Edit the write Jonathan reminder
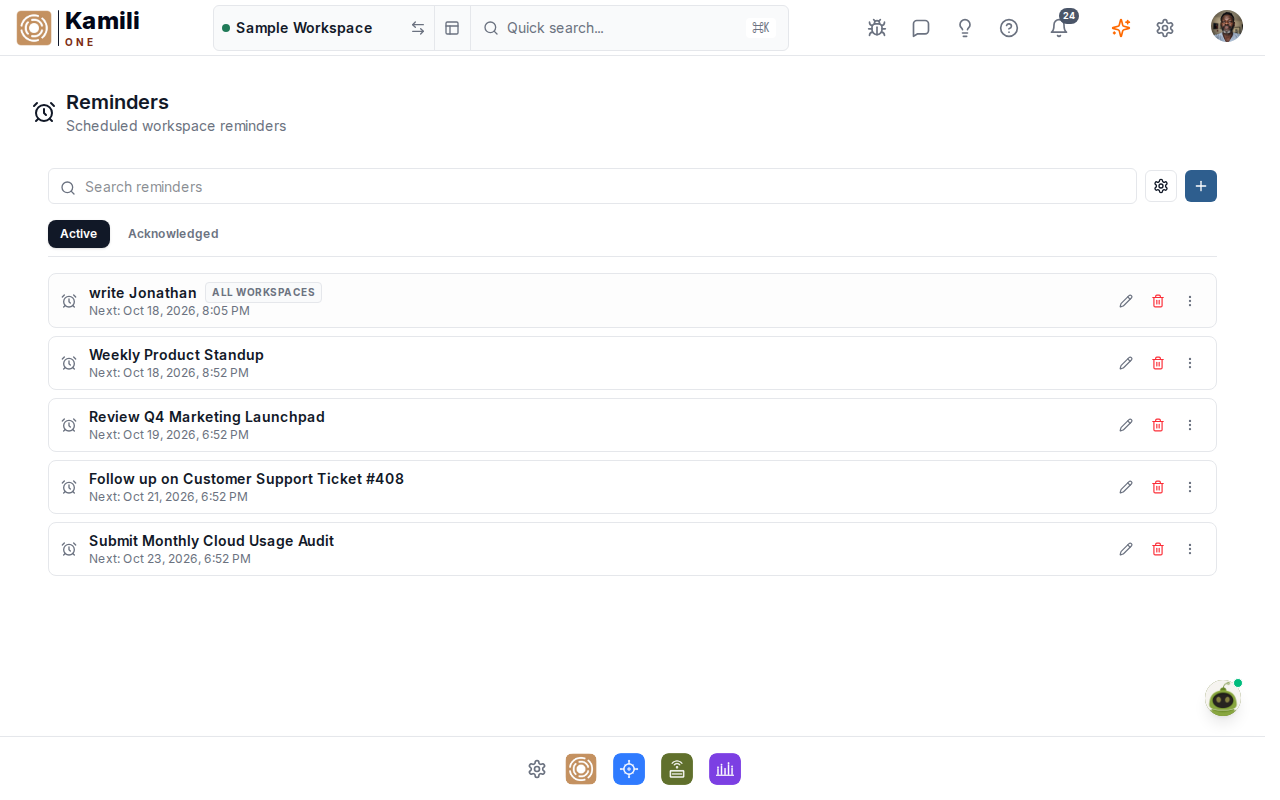The width and height of the screenshot is (1280, 800). (x=1126, y=301)
